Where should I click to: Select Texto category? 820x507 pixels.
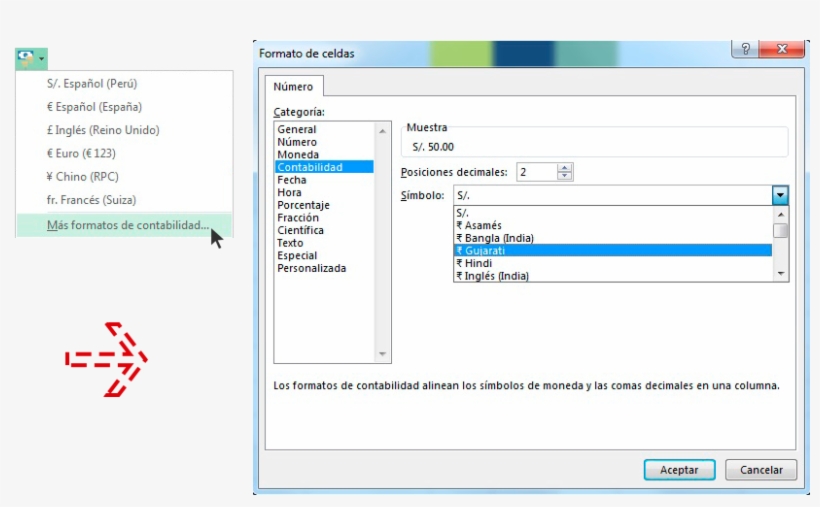pyautogui.click(x=290, y=243)
